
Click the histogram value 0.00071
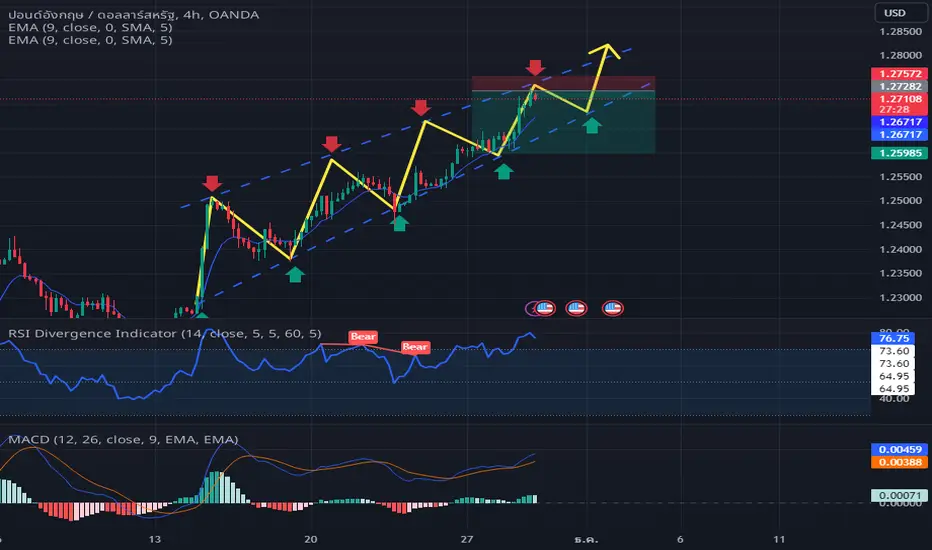click(899, 495)
